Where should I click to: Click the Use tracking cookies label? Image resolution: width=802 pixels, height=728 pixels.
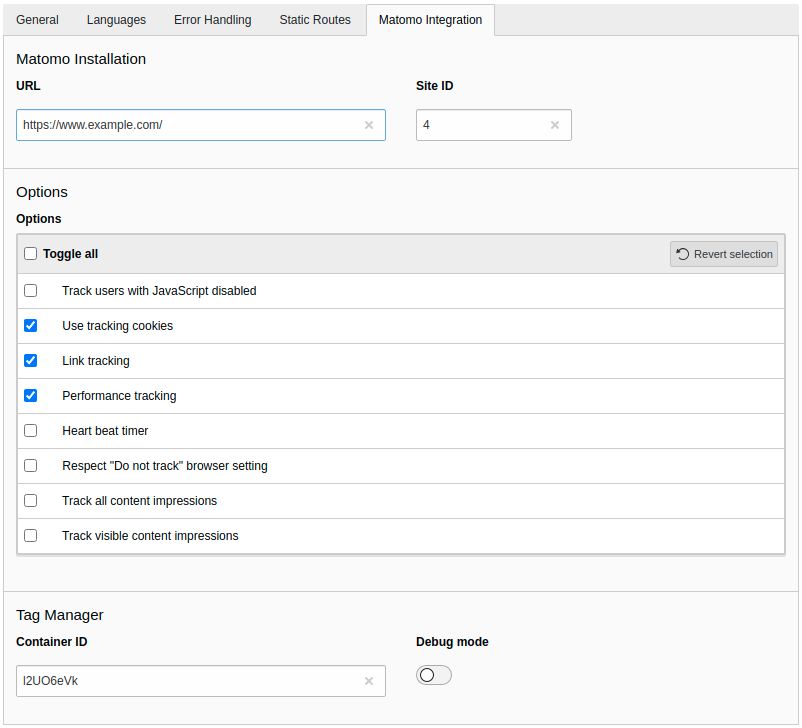click(118, 326)
